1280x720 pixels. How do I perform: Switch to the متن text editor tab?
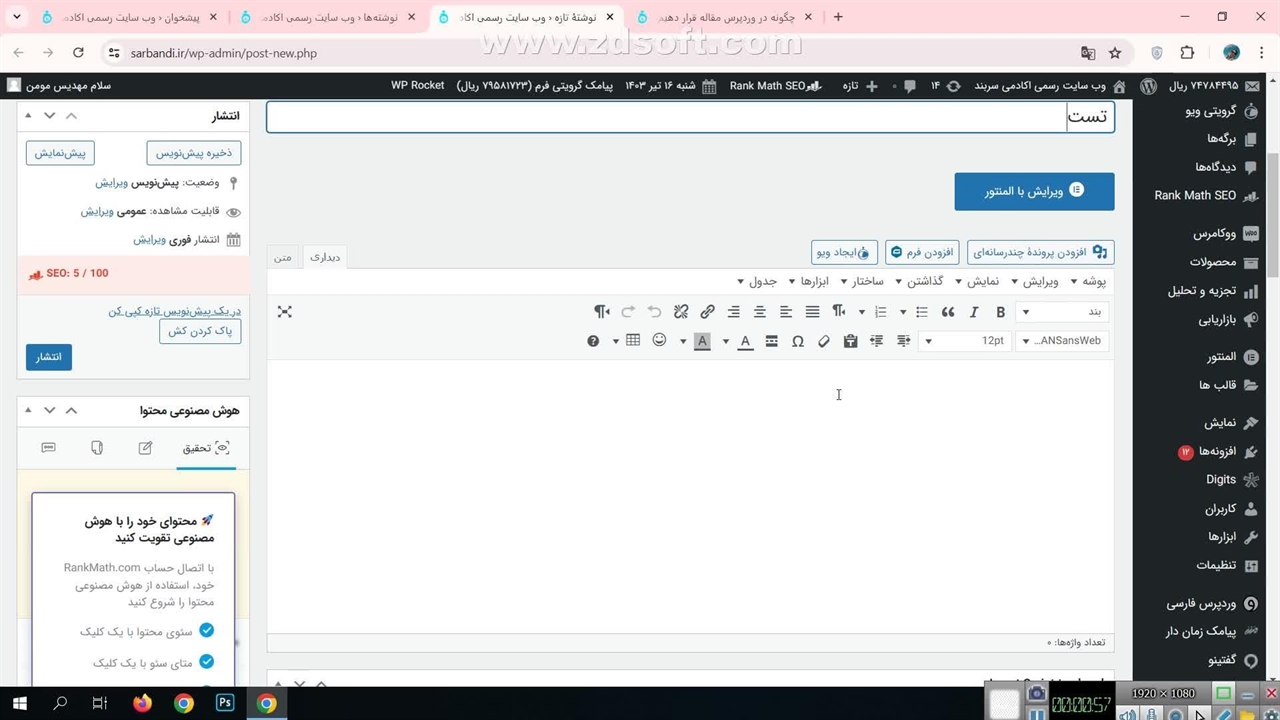[x=283, y=257]
